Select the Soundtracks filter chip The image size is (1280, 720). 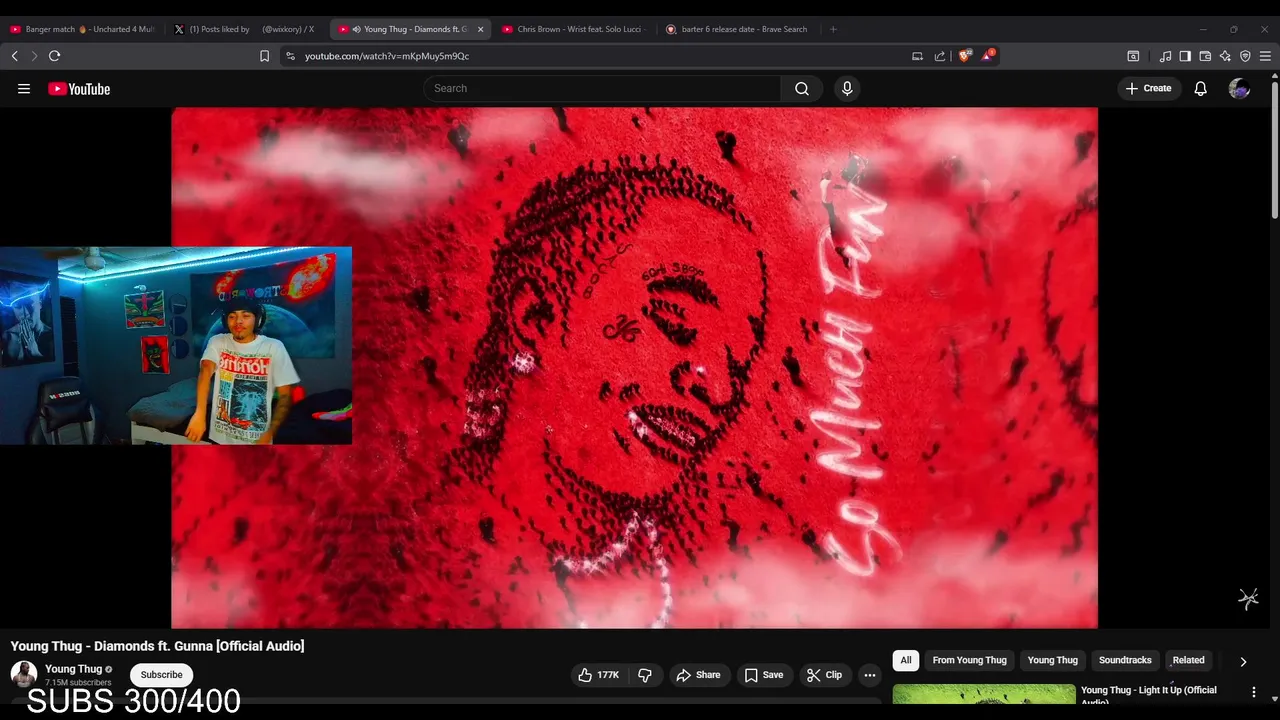coord(1125,660)
